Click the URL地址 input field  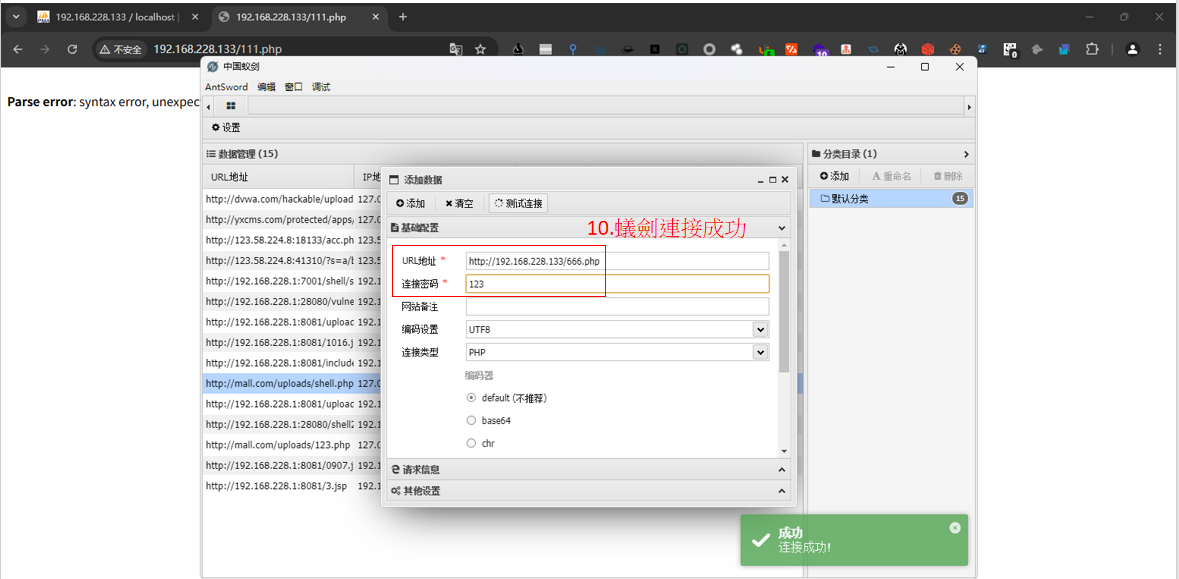[617, 261]
